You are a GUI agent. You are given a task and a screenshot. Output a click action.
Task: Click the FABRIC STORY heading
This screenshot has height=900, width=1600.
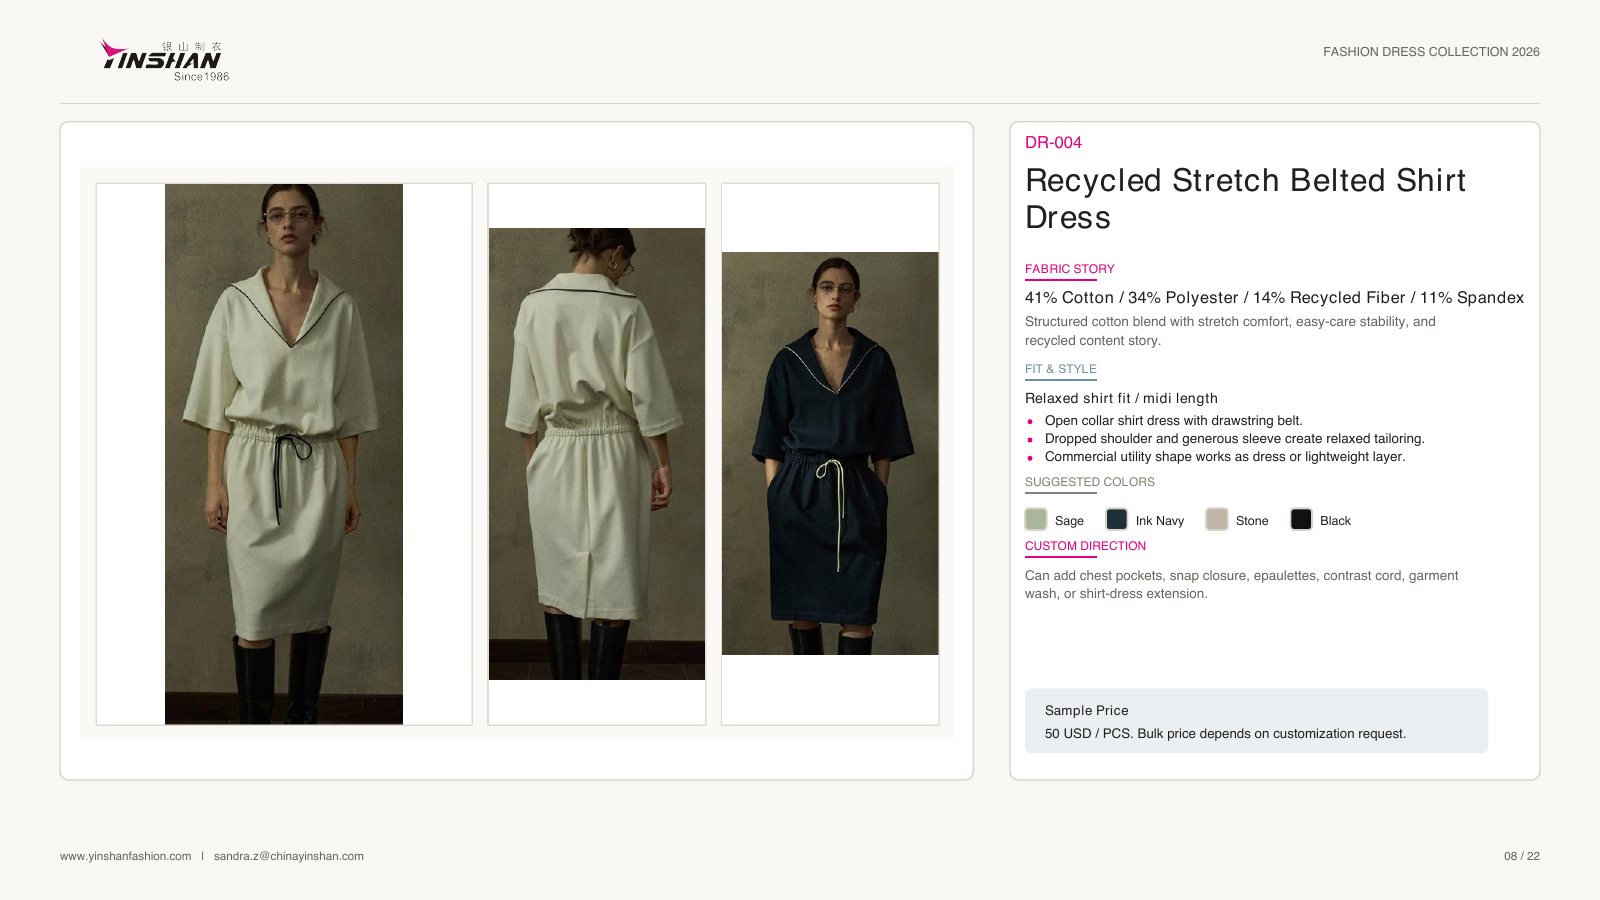(x=1069, y=269)
